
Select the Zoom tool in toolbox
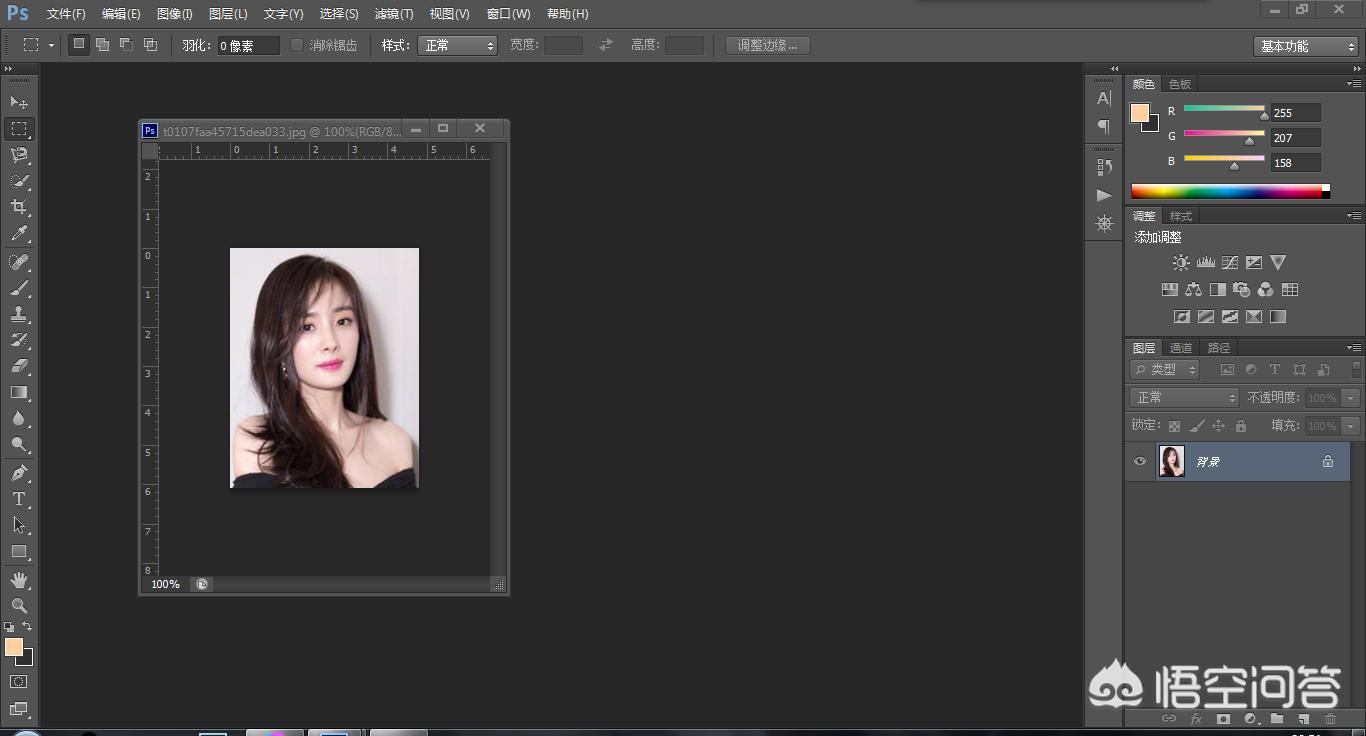tap(19, 605)
